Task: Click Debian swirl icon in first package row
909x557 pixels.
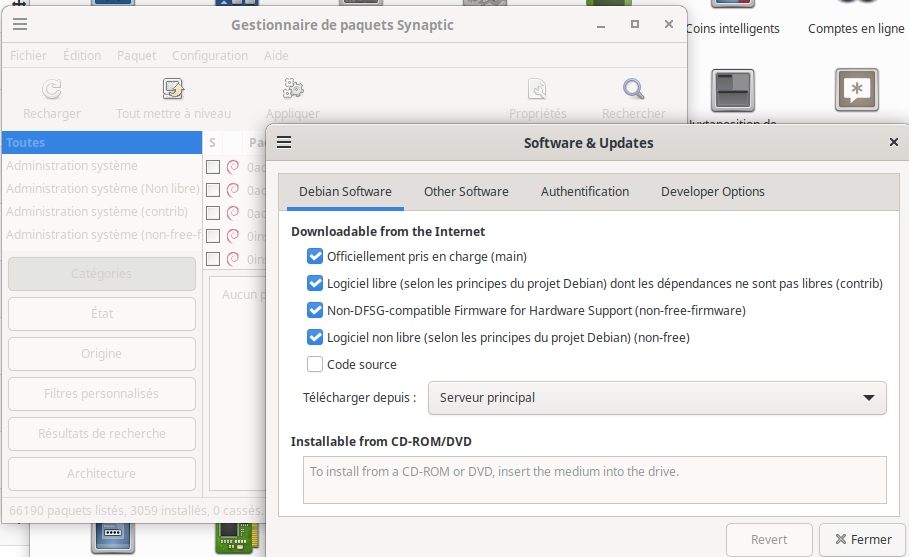Action: coord(233,167)
